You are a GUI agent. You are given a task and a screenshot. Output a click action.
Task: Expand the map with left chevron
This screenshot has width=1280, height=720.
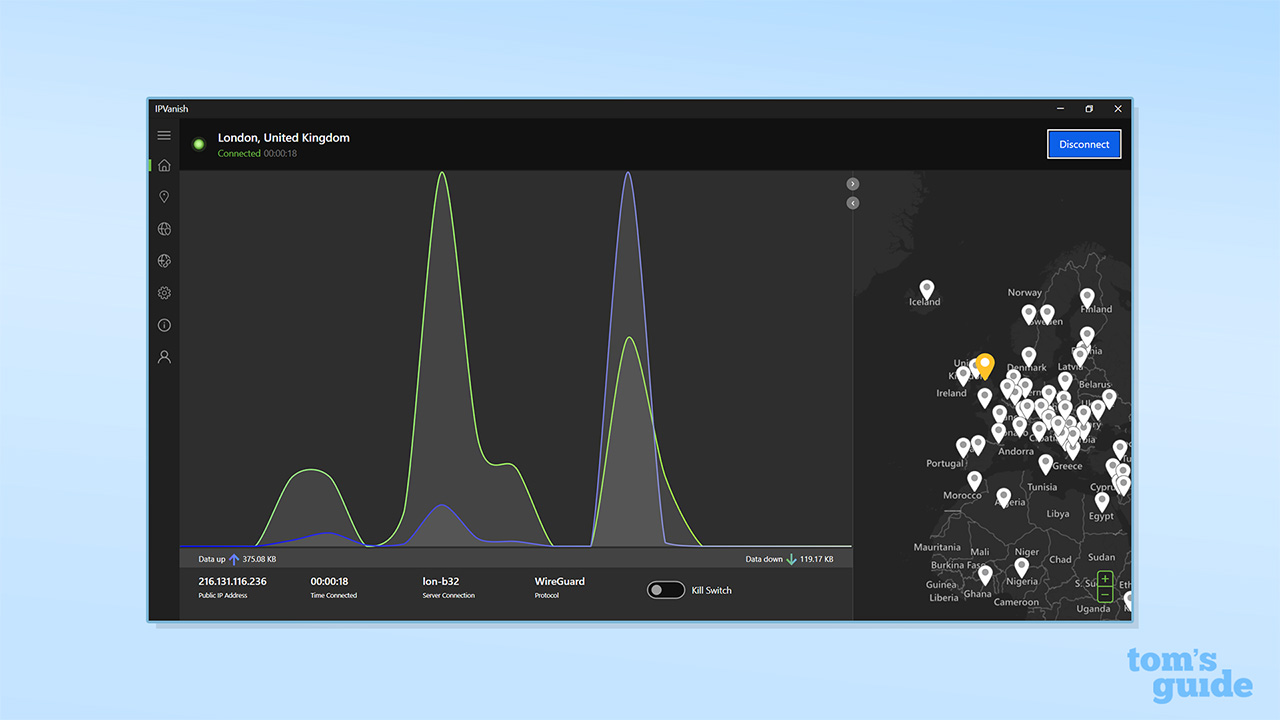click(852, 202)
